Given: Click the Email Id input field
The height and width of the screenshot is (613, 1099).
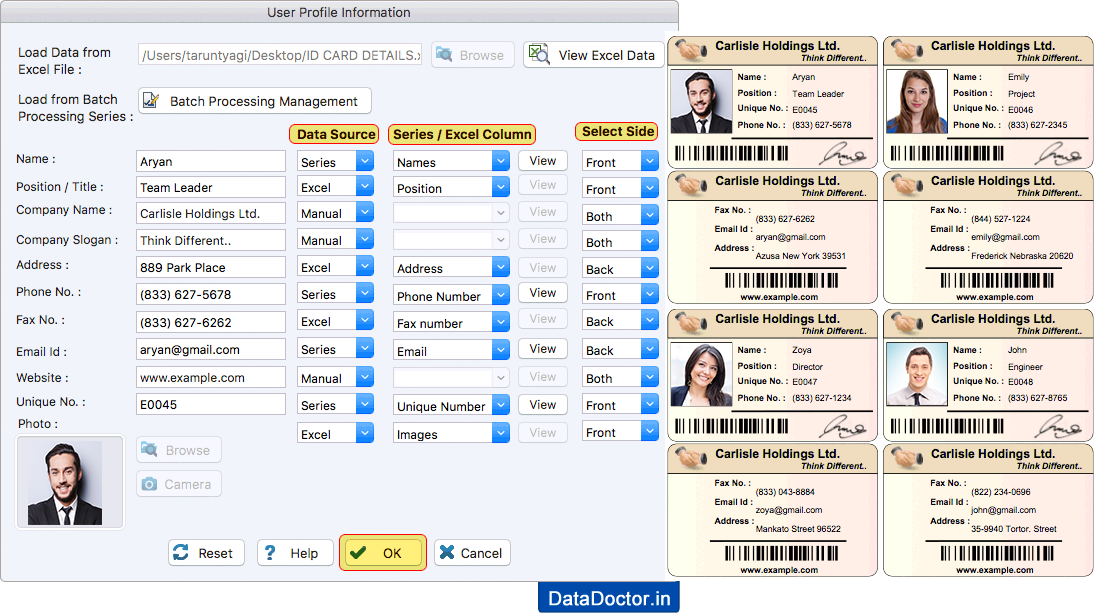Looking at the screenshot, I should [210, 349].
